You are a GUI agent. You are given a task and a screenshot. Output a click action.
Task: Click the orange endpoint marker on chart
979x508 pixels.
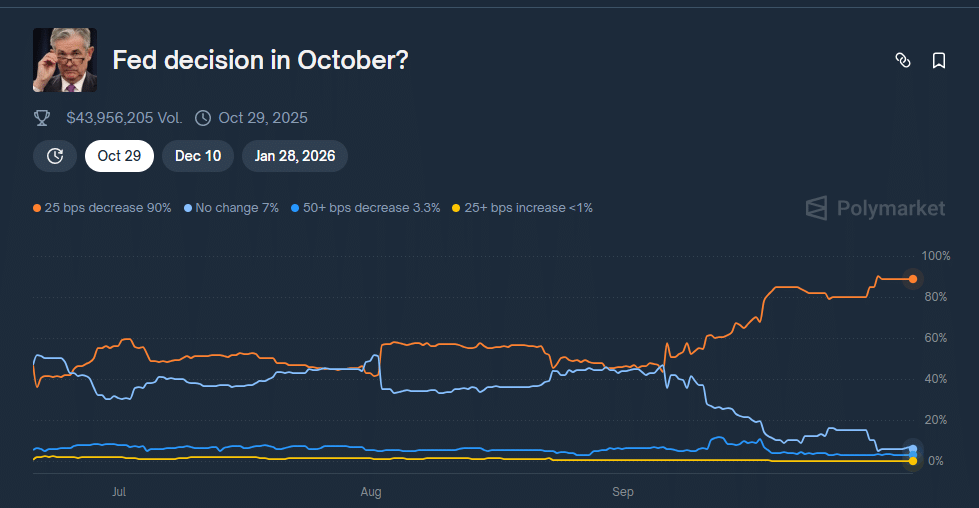(913, 279)
